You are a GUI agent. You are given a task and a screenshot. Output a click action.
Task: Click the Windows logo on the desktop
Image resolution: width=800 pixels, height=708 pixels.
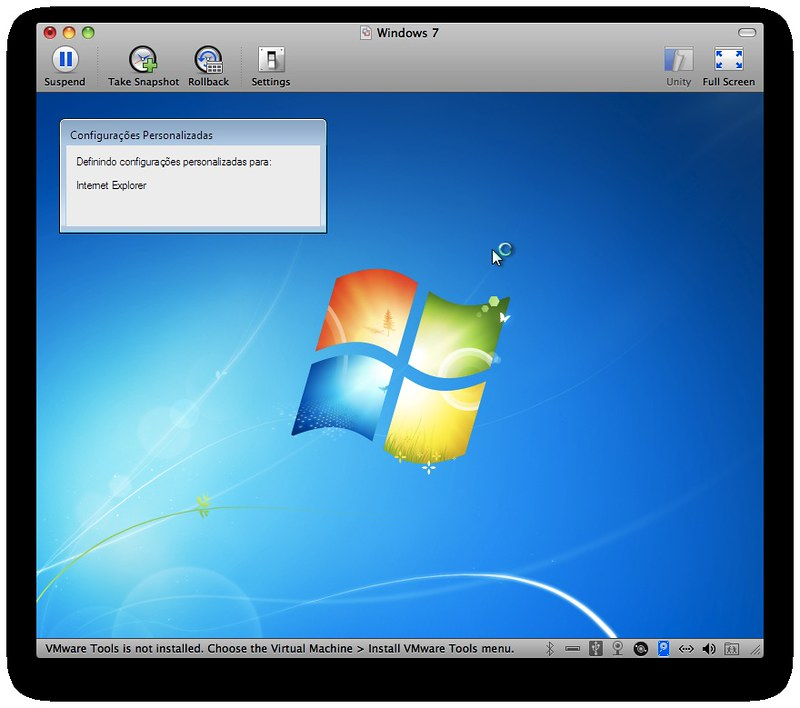point(401,368)
